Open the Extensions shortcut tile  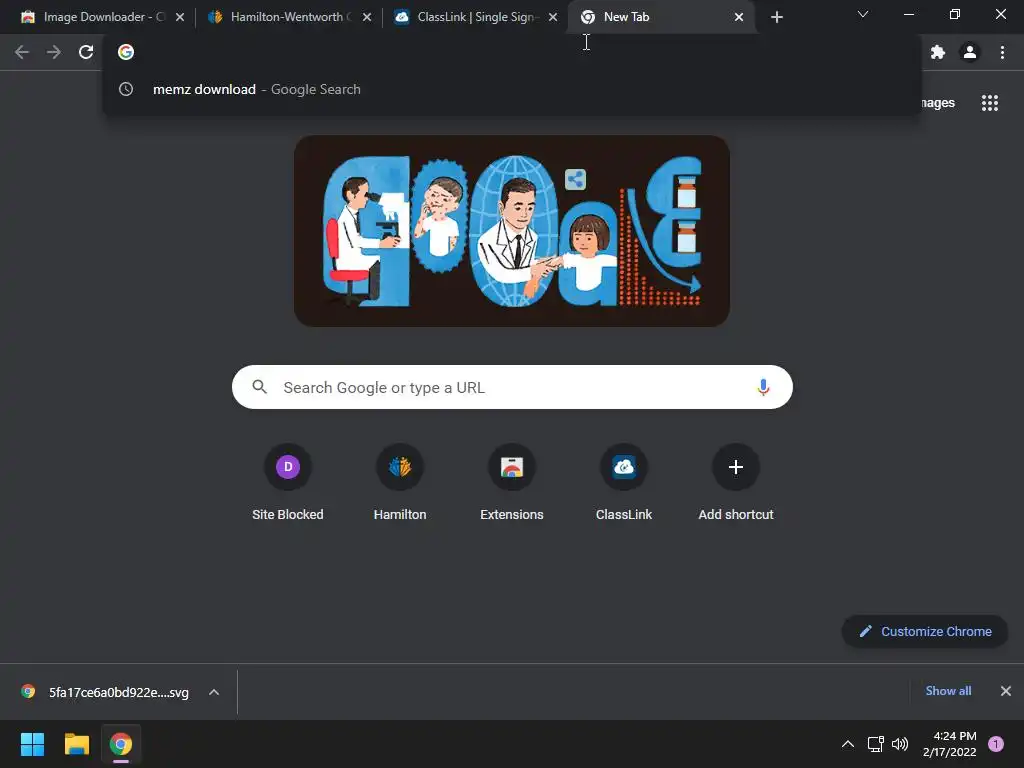point(512,482)
